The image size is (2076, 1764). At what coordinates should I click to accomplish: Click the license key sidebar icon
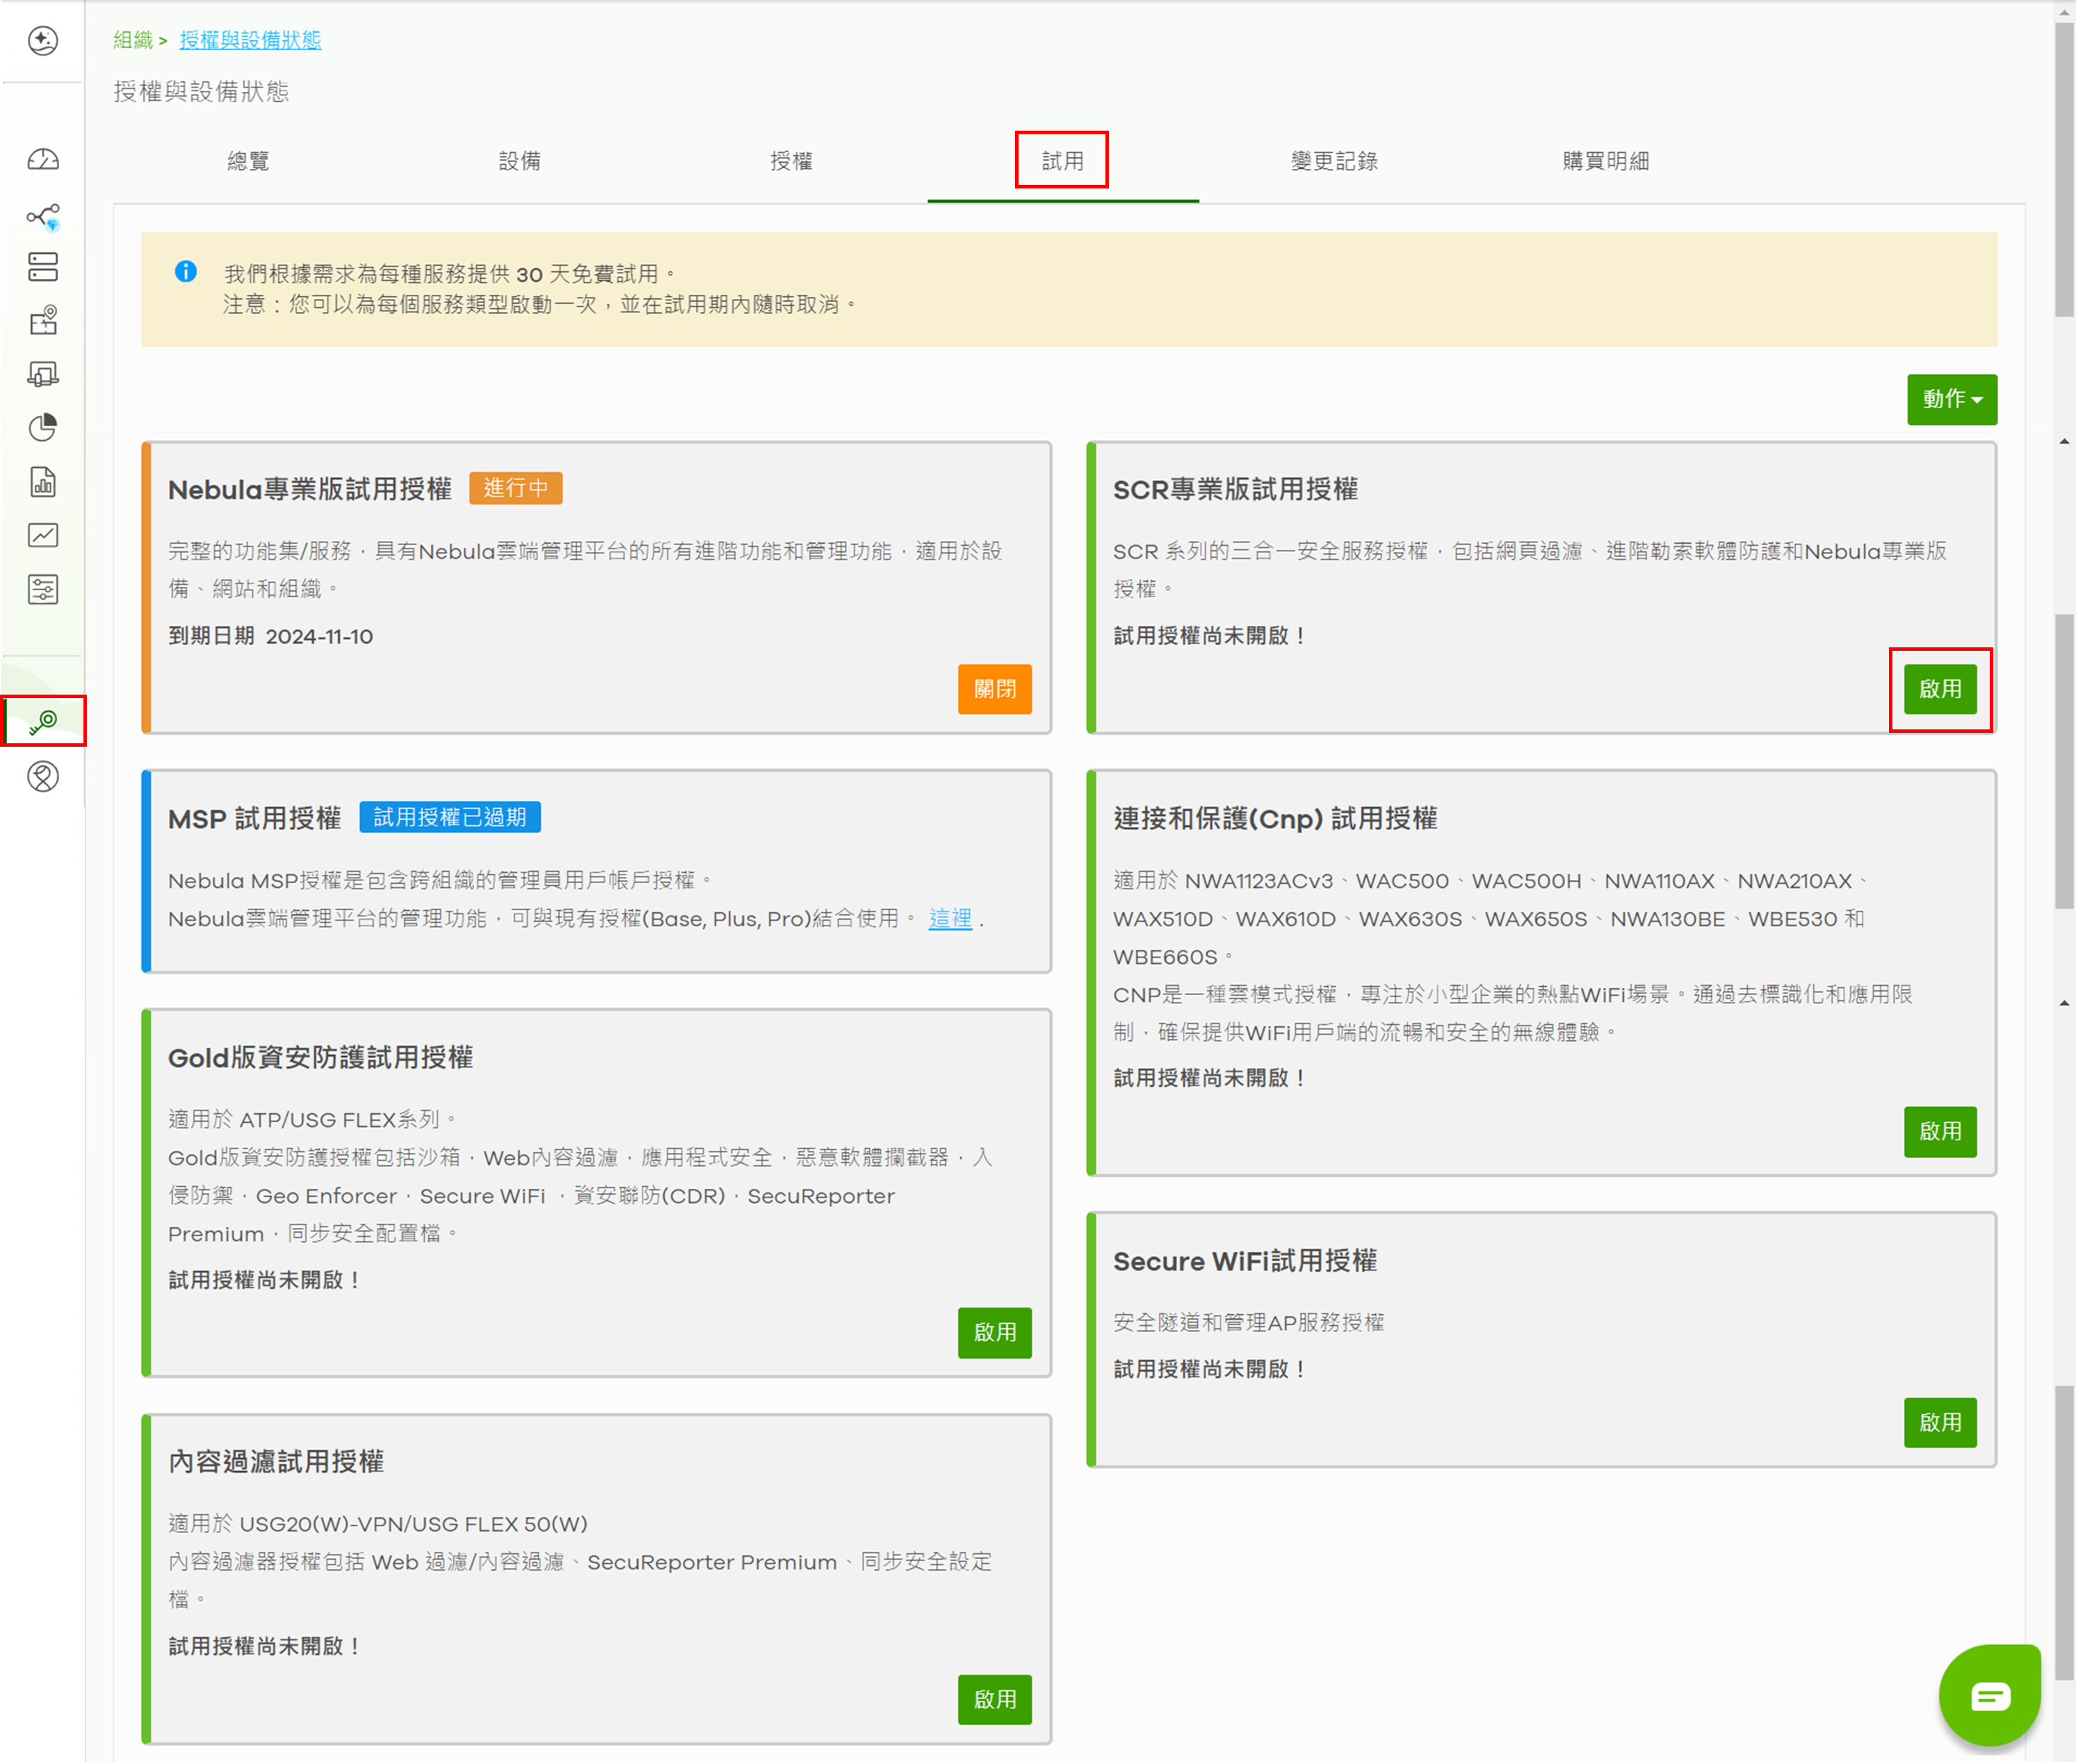tap(43, 721)
